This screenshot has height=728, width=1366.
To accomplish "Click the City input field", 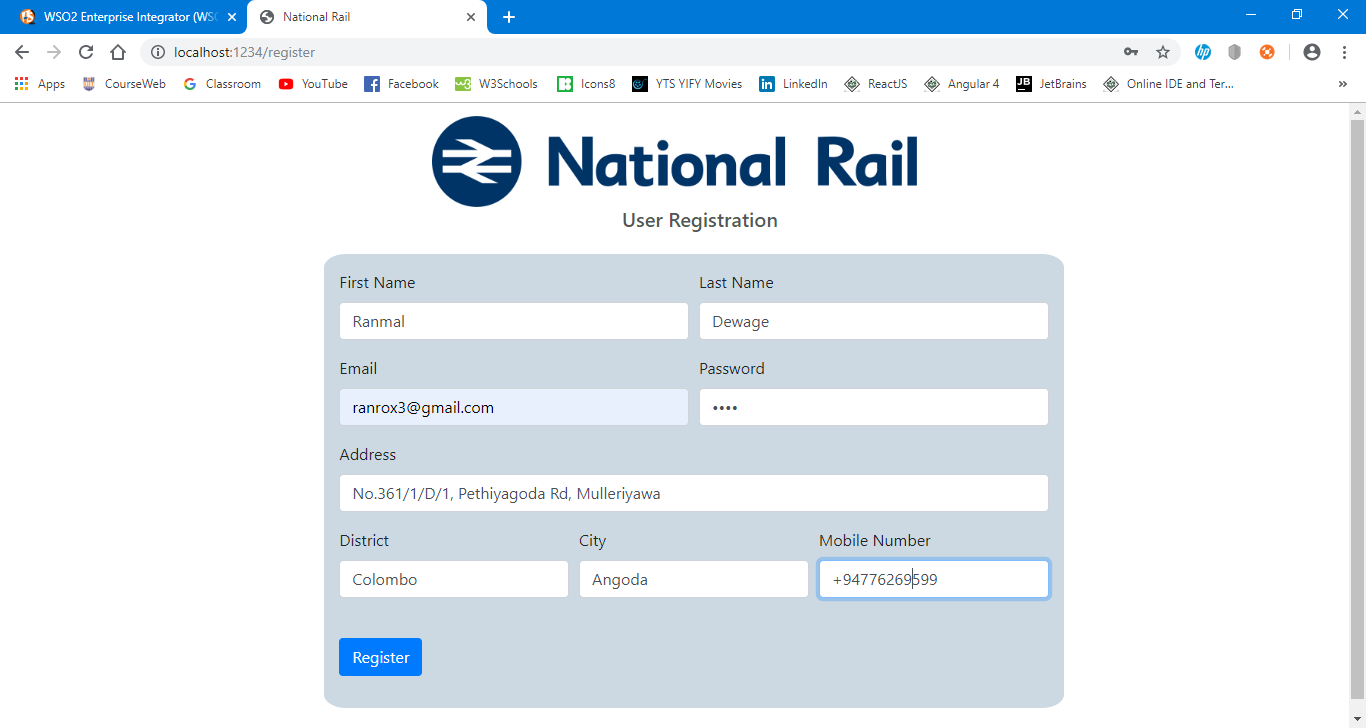I will point(694,579).
